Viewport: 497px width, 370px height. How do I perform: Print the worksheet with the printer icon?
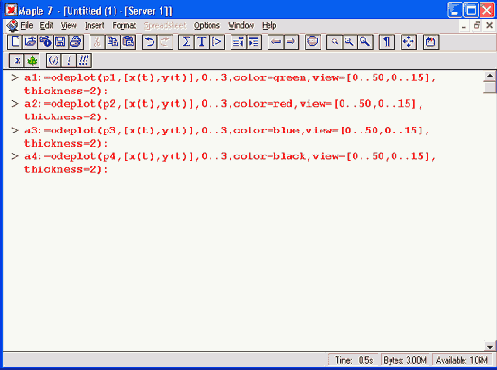76,42
